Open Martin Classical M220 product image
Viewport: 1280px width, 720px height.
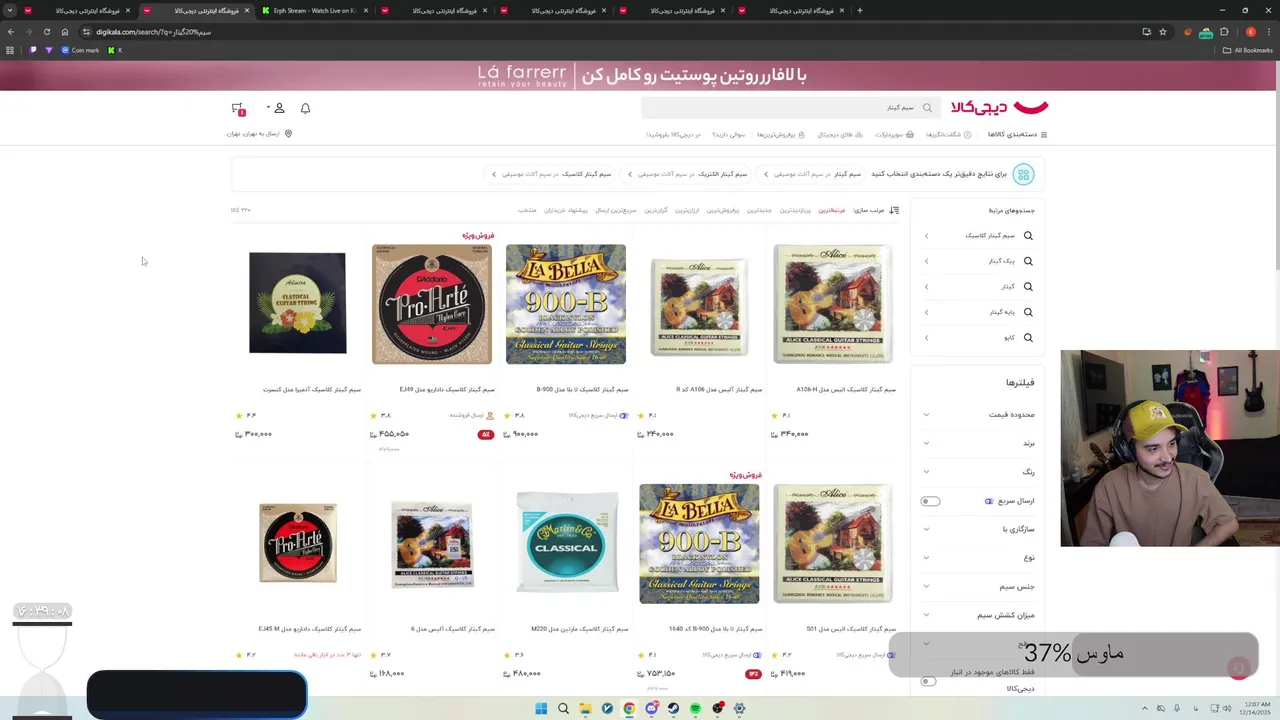[566, 543]
